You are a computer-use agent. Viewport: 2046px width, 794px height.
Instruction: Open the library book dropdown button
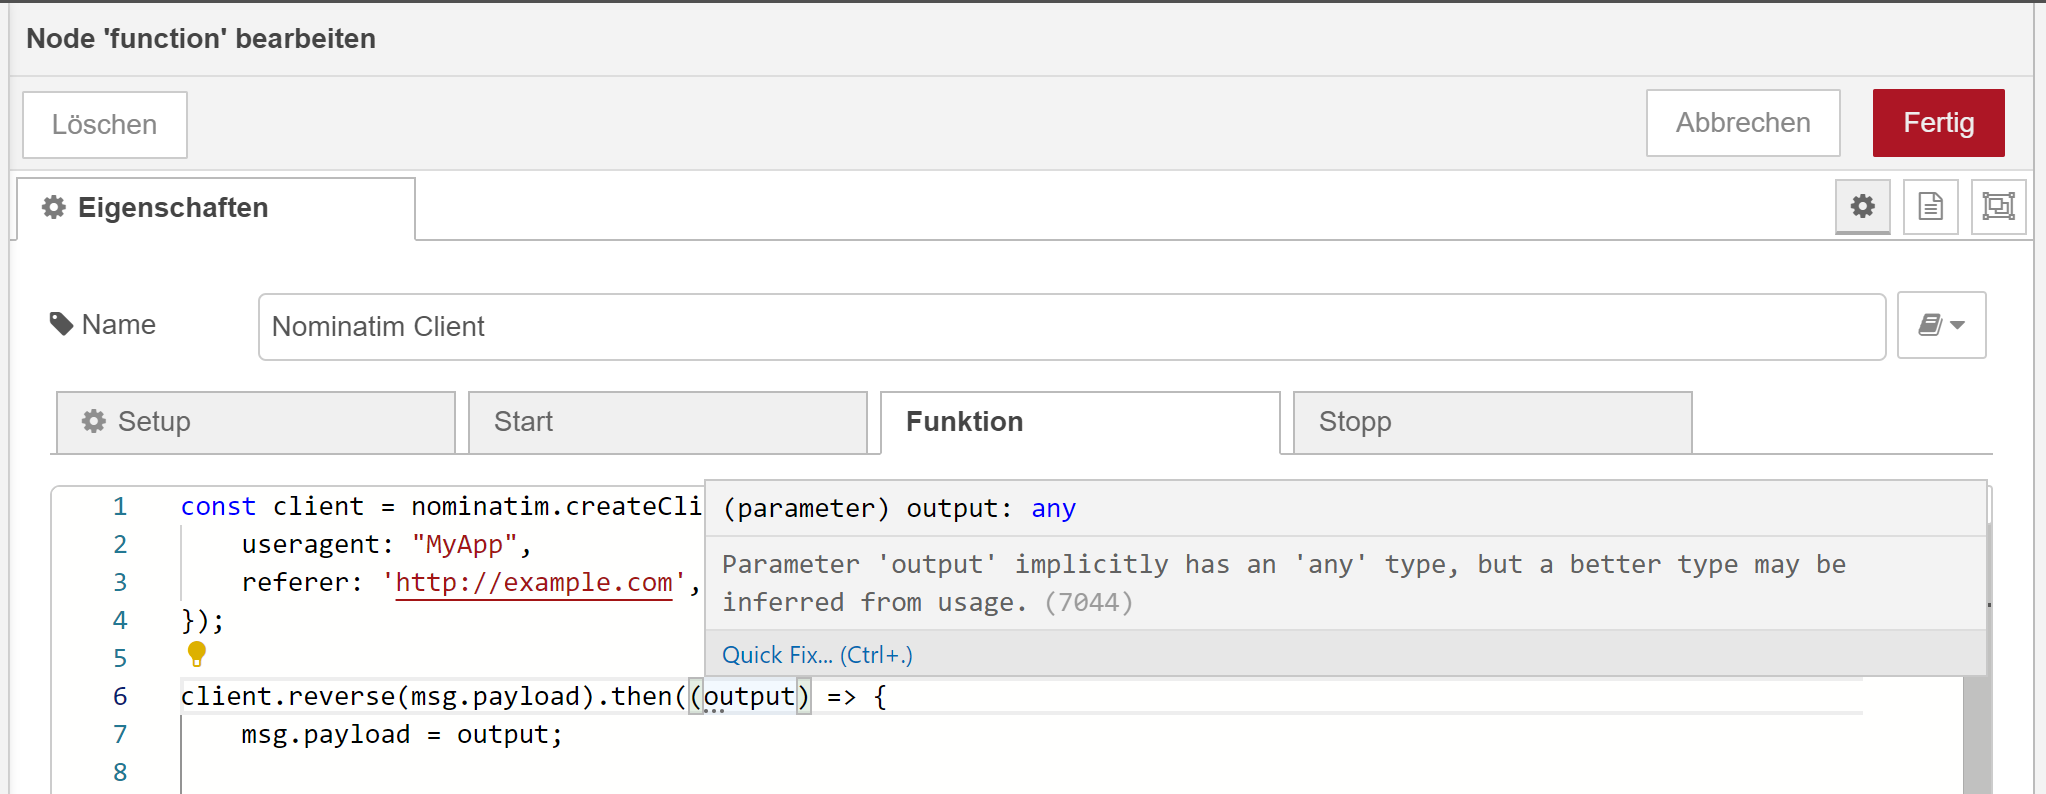click(x=1941, y=325)
